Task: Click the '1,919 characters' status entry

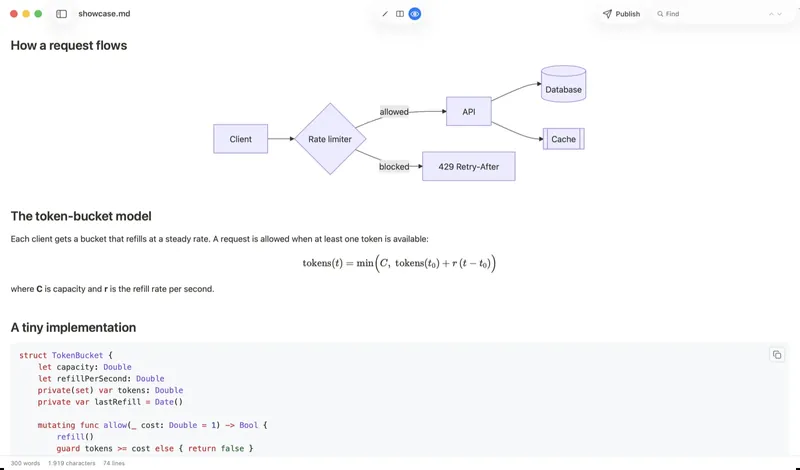Action: click(x=72, y=463)
